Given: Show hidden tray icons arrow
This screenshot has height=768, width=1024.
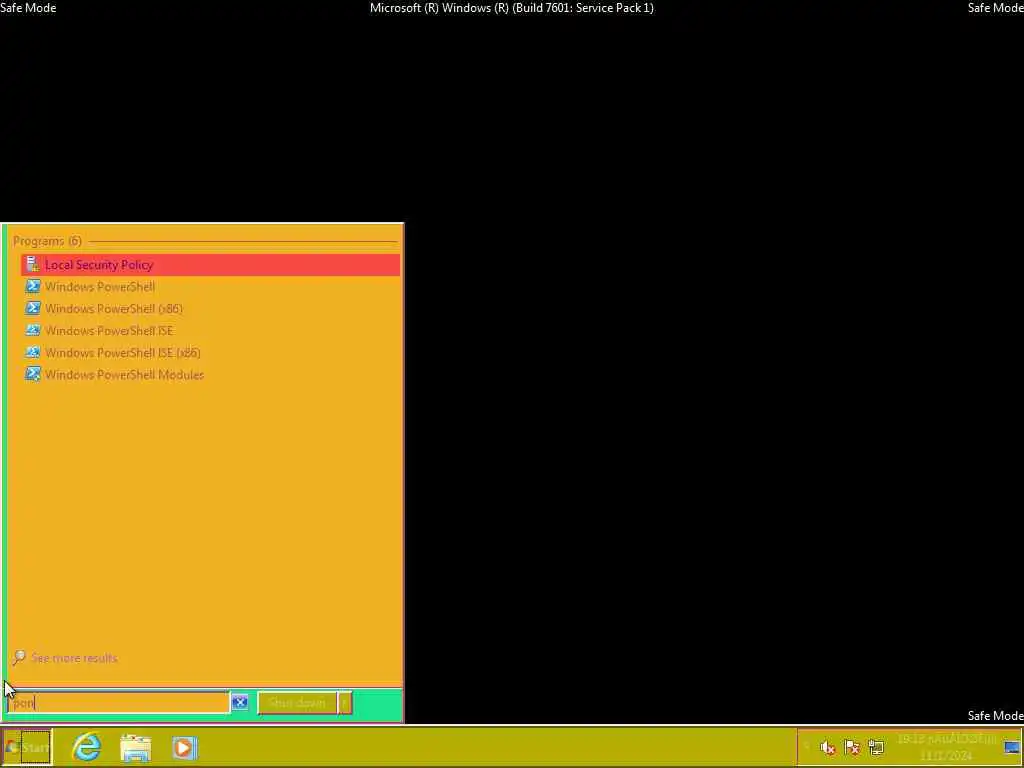Looking at the screenshot, I should 807,747.
